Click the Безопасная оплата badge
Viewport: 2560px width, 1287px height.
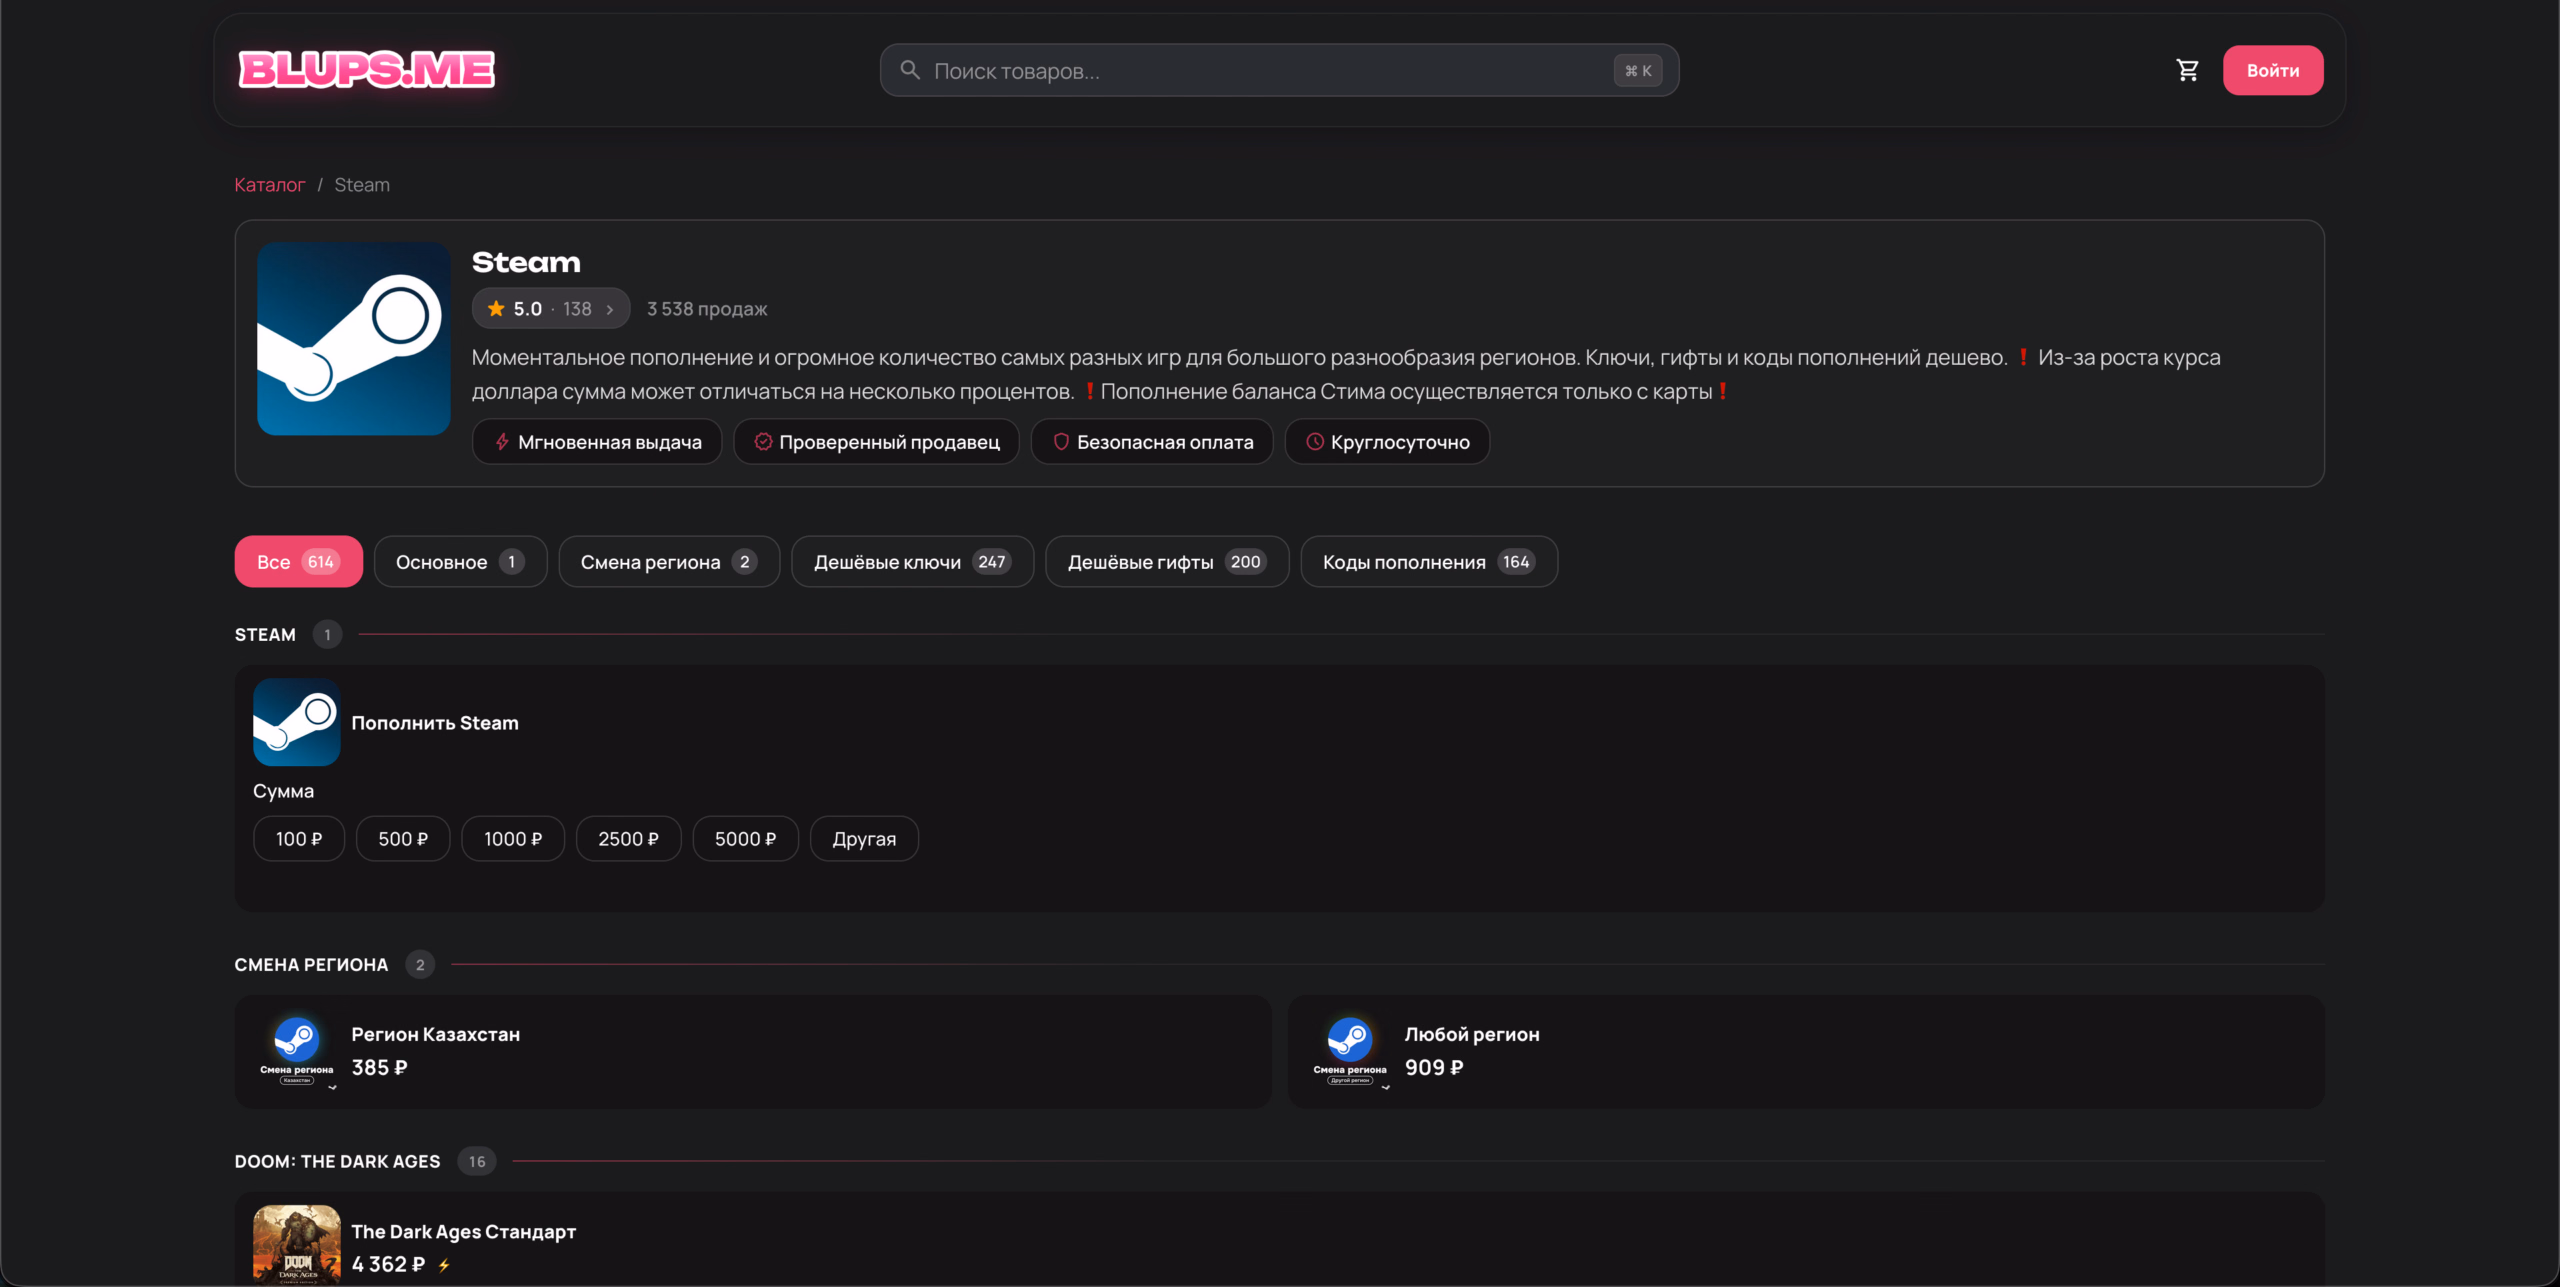1152,441
